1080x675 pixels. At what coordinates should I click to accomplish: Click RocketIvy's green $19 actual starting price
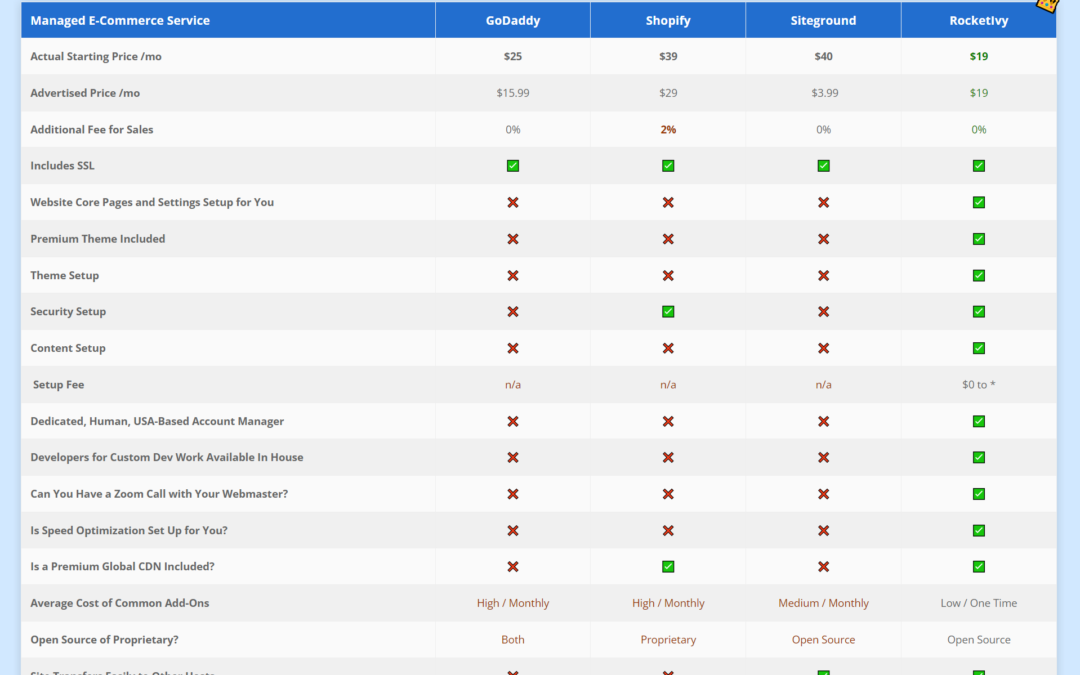coord(979,56)
